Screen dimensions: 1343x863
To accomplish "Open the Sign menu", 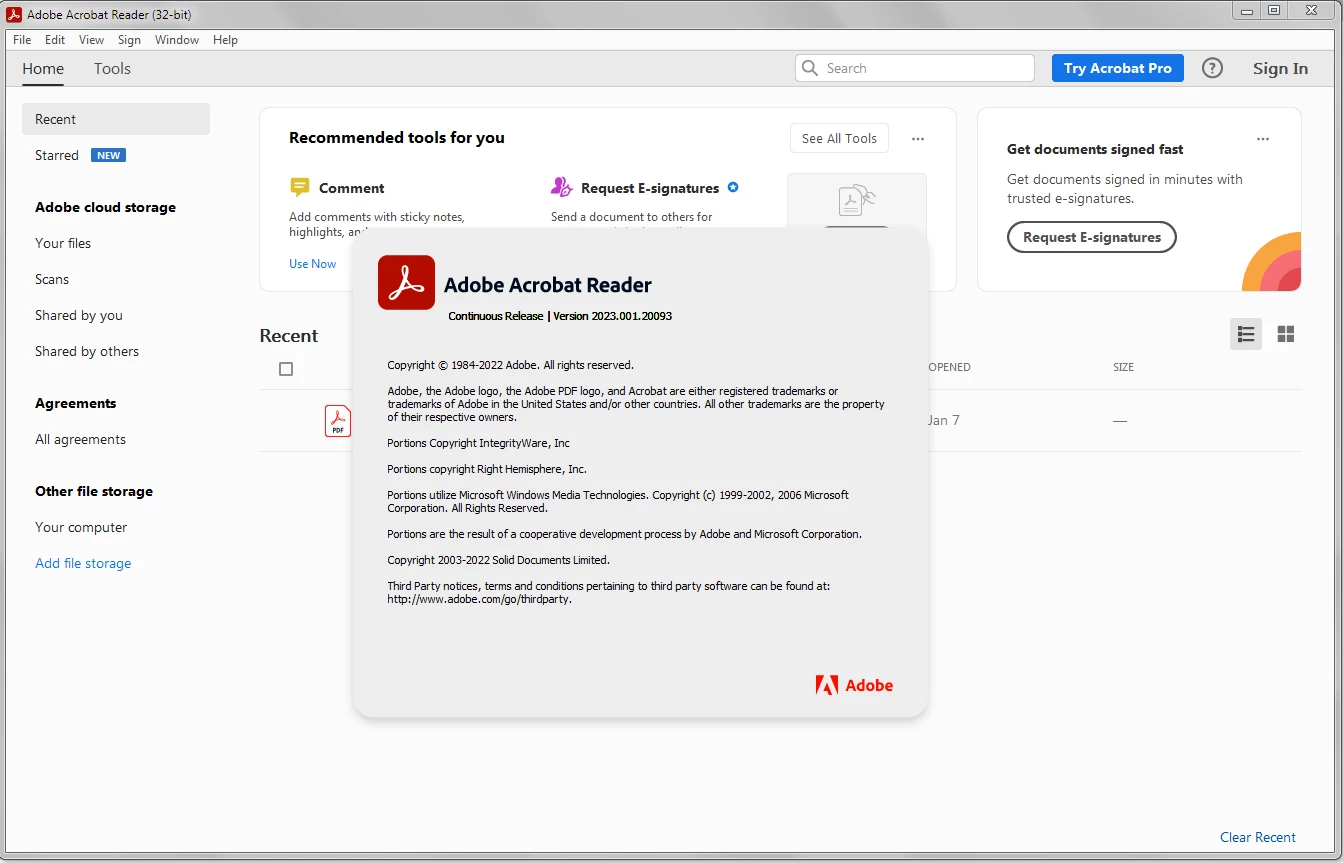I will (129, 40).
